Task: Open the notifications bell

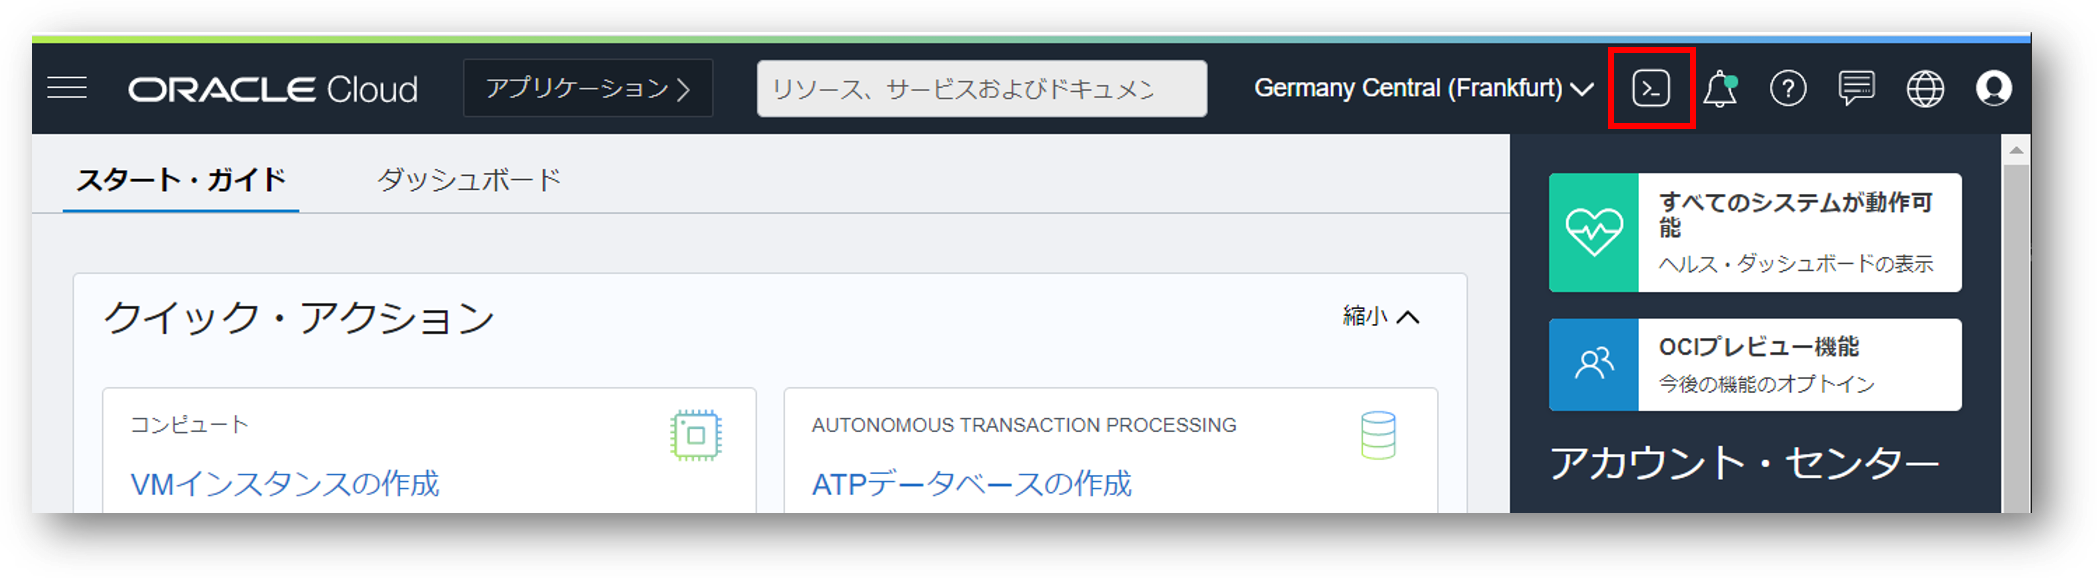Action: point(1720,89)
